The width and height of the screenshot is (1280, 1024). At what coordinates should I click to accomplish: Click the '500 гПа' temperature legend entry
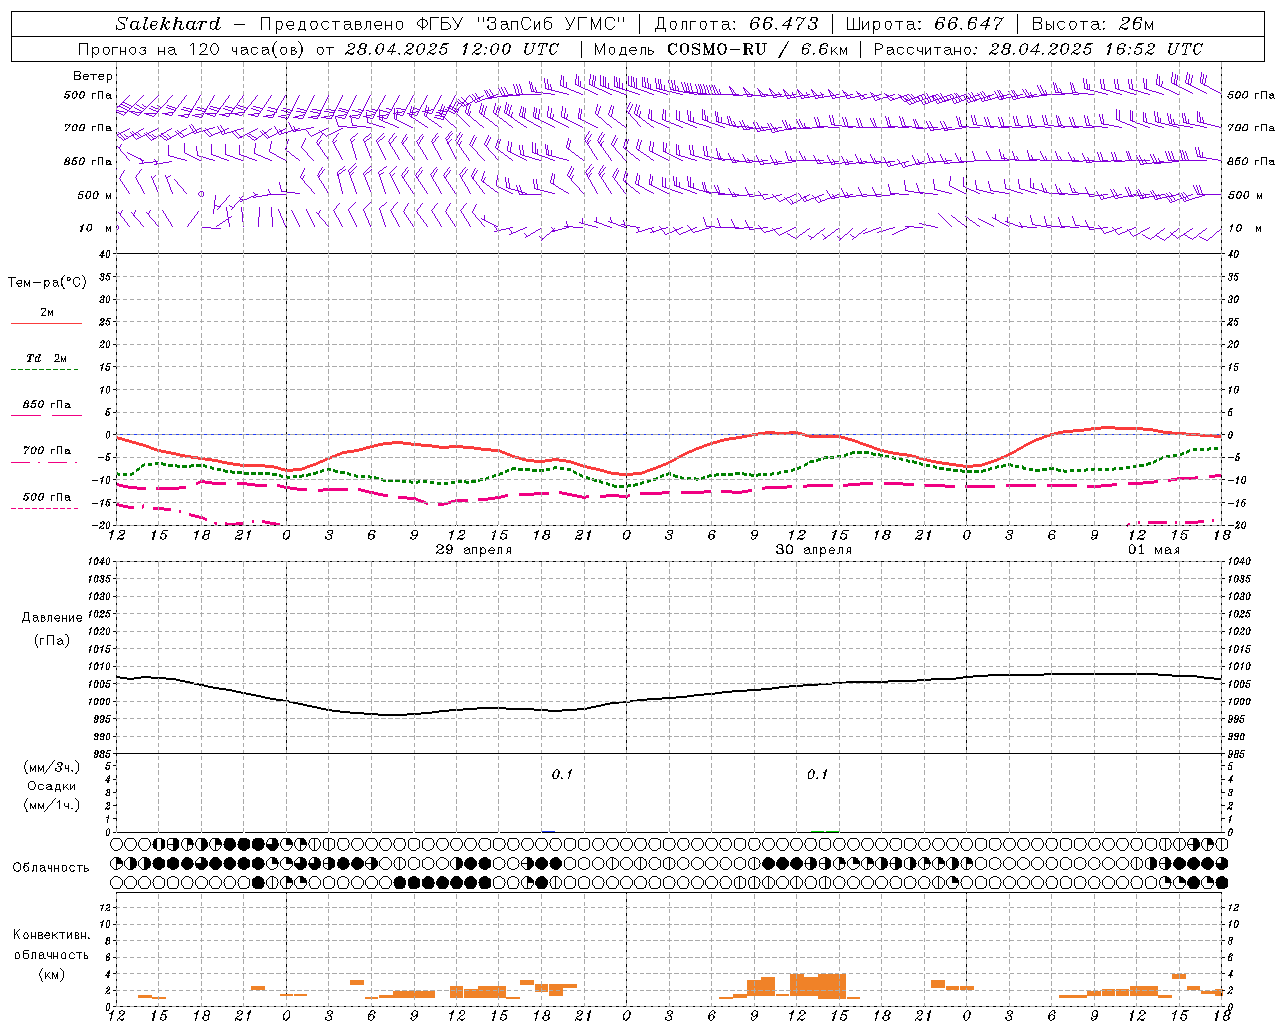point(47,497)
